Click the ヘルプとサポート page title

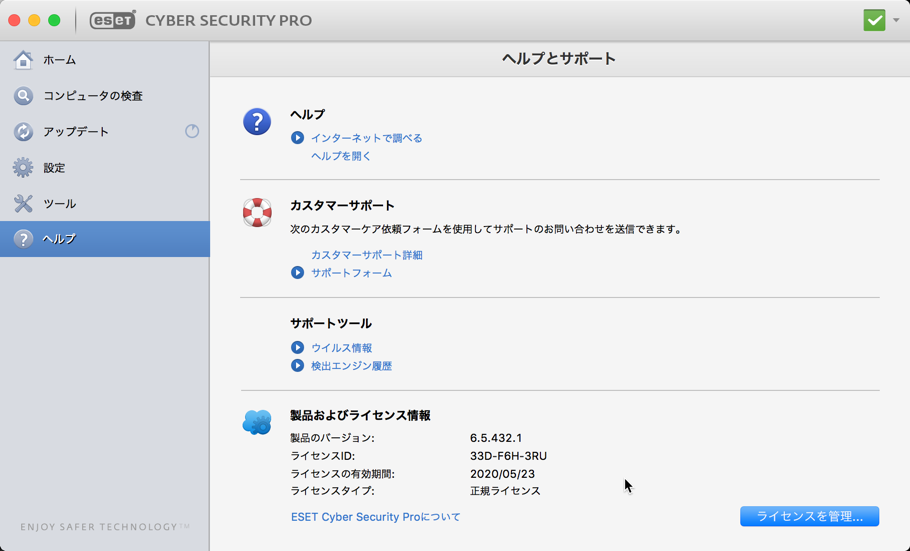tap(559, 59)
